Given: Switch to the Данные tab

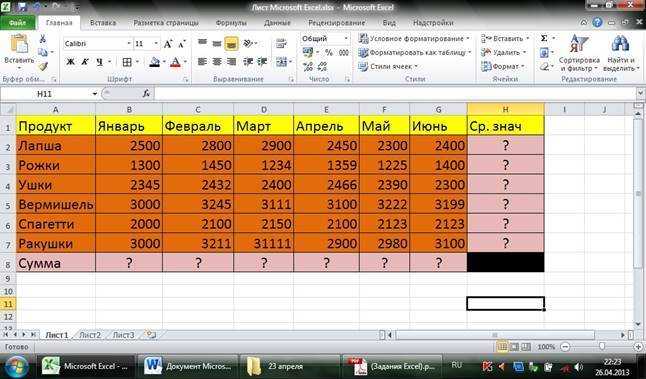Looking at the screenshot, I should (x=277, y=23).
